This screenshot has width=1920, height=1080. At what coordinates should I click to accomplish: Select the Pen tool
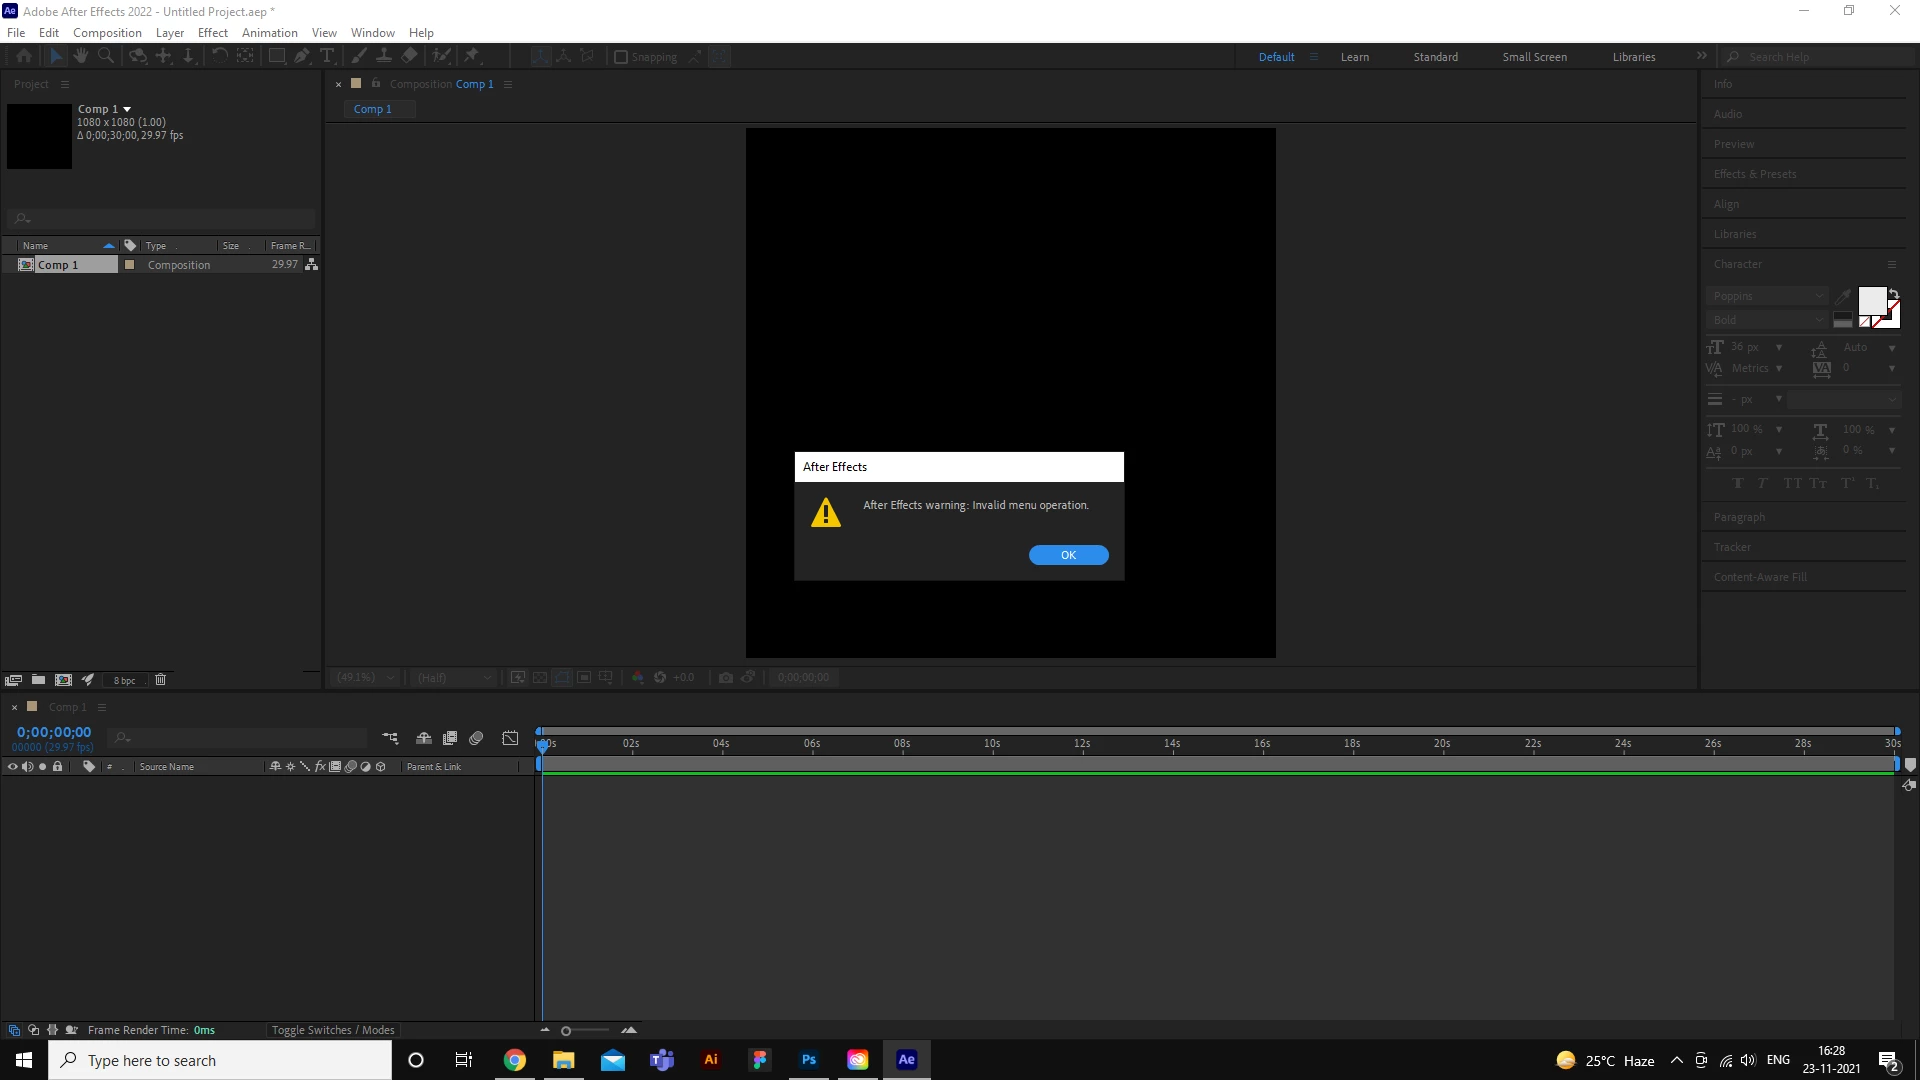point(302,56)
